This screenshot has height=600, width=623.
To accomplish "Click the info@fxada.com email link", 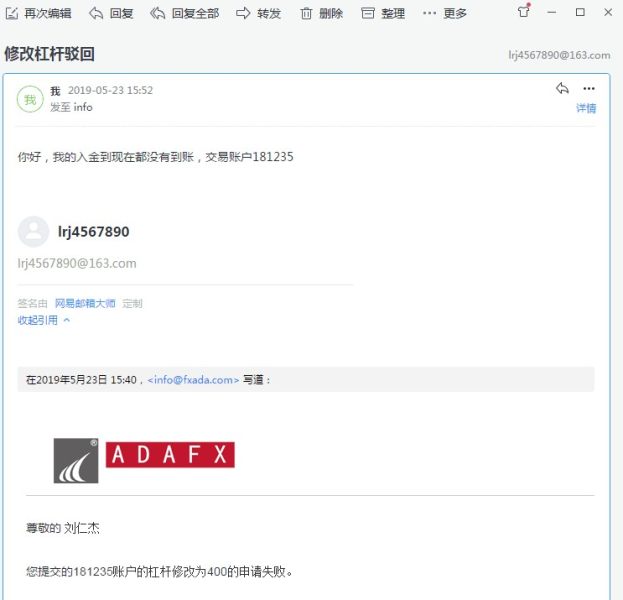I will (x=193, y=380).
